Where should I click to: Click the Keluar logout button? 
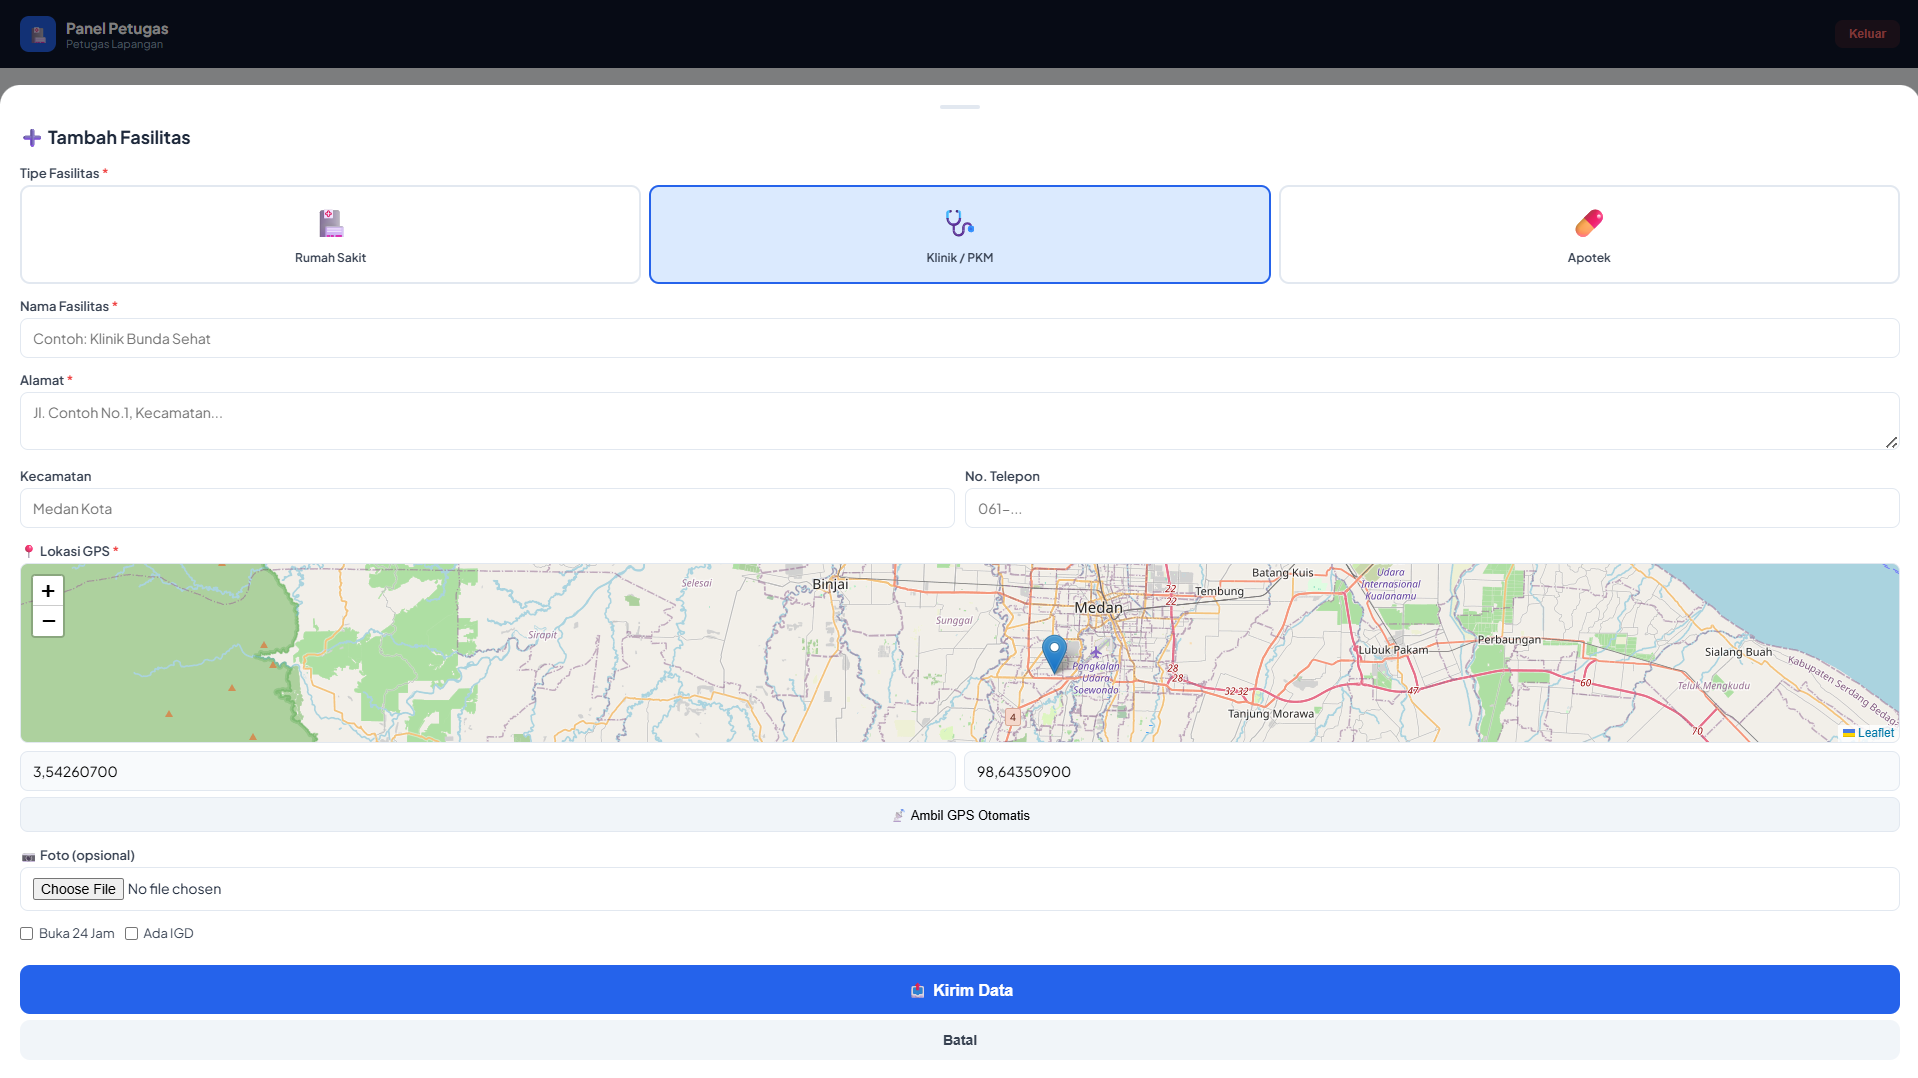[1866, 34]
